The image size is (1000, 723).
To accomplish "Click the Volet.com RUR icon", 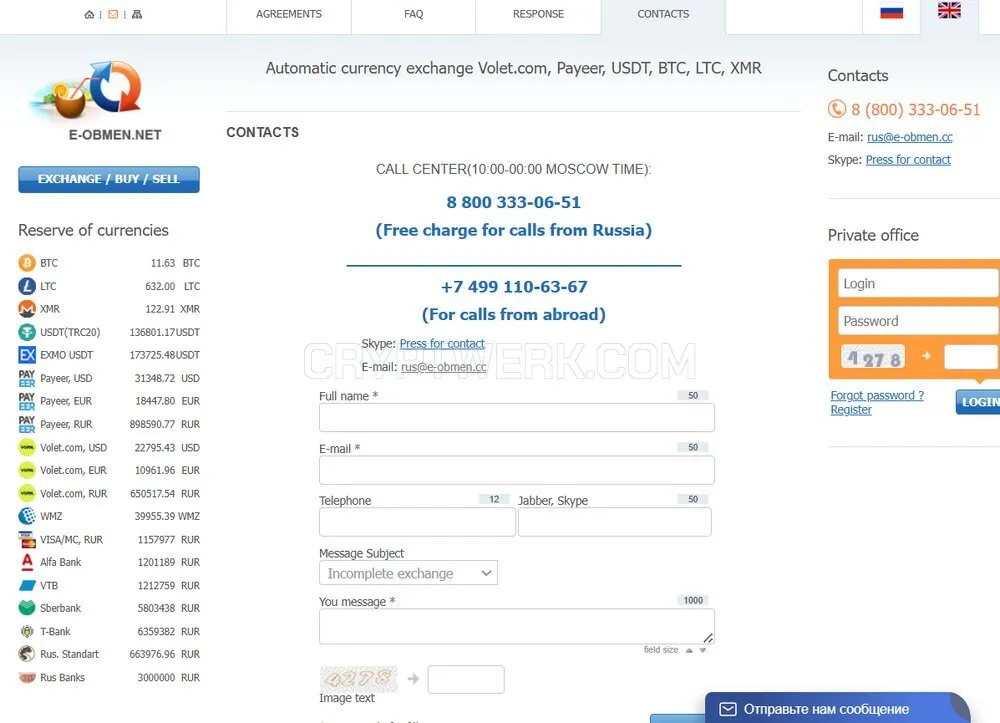I will point(27,493).
